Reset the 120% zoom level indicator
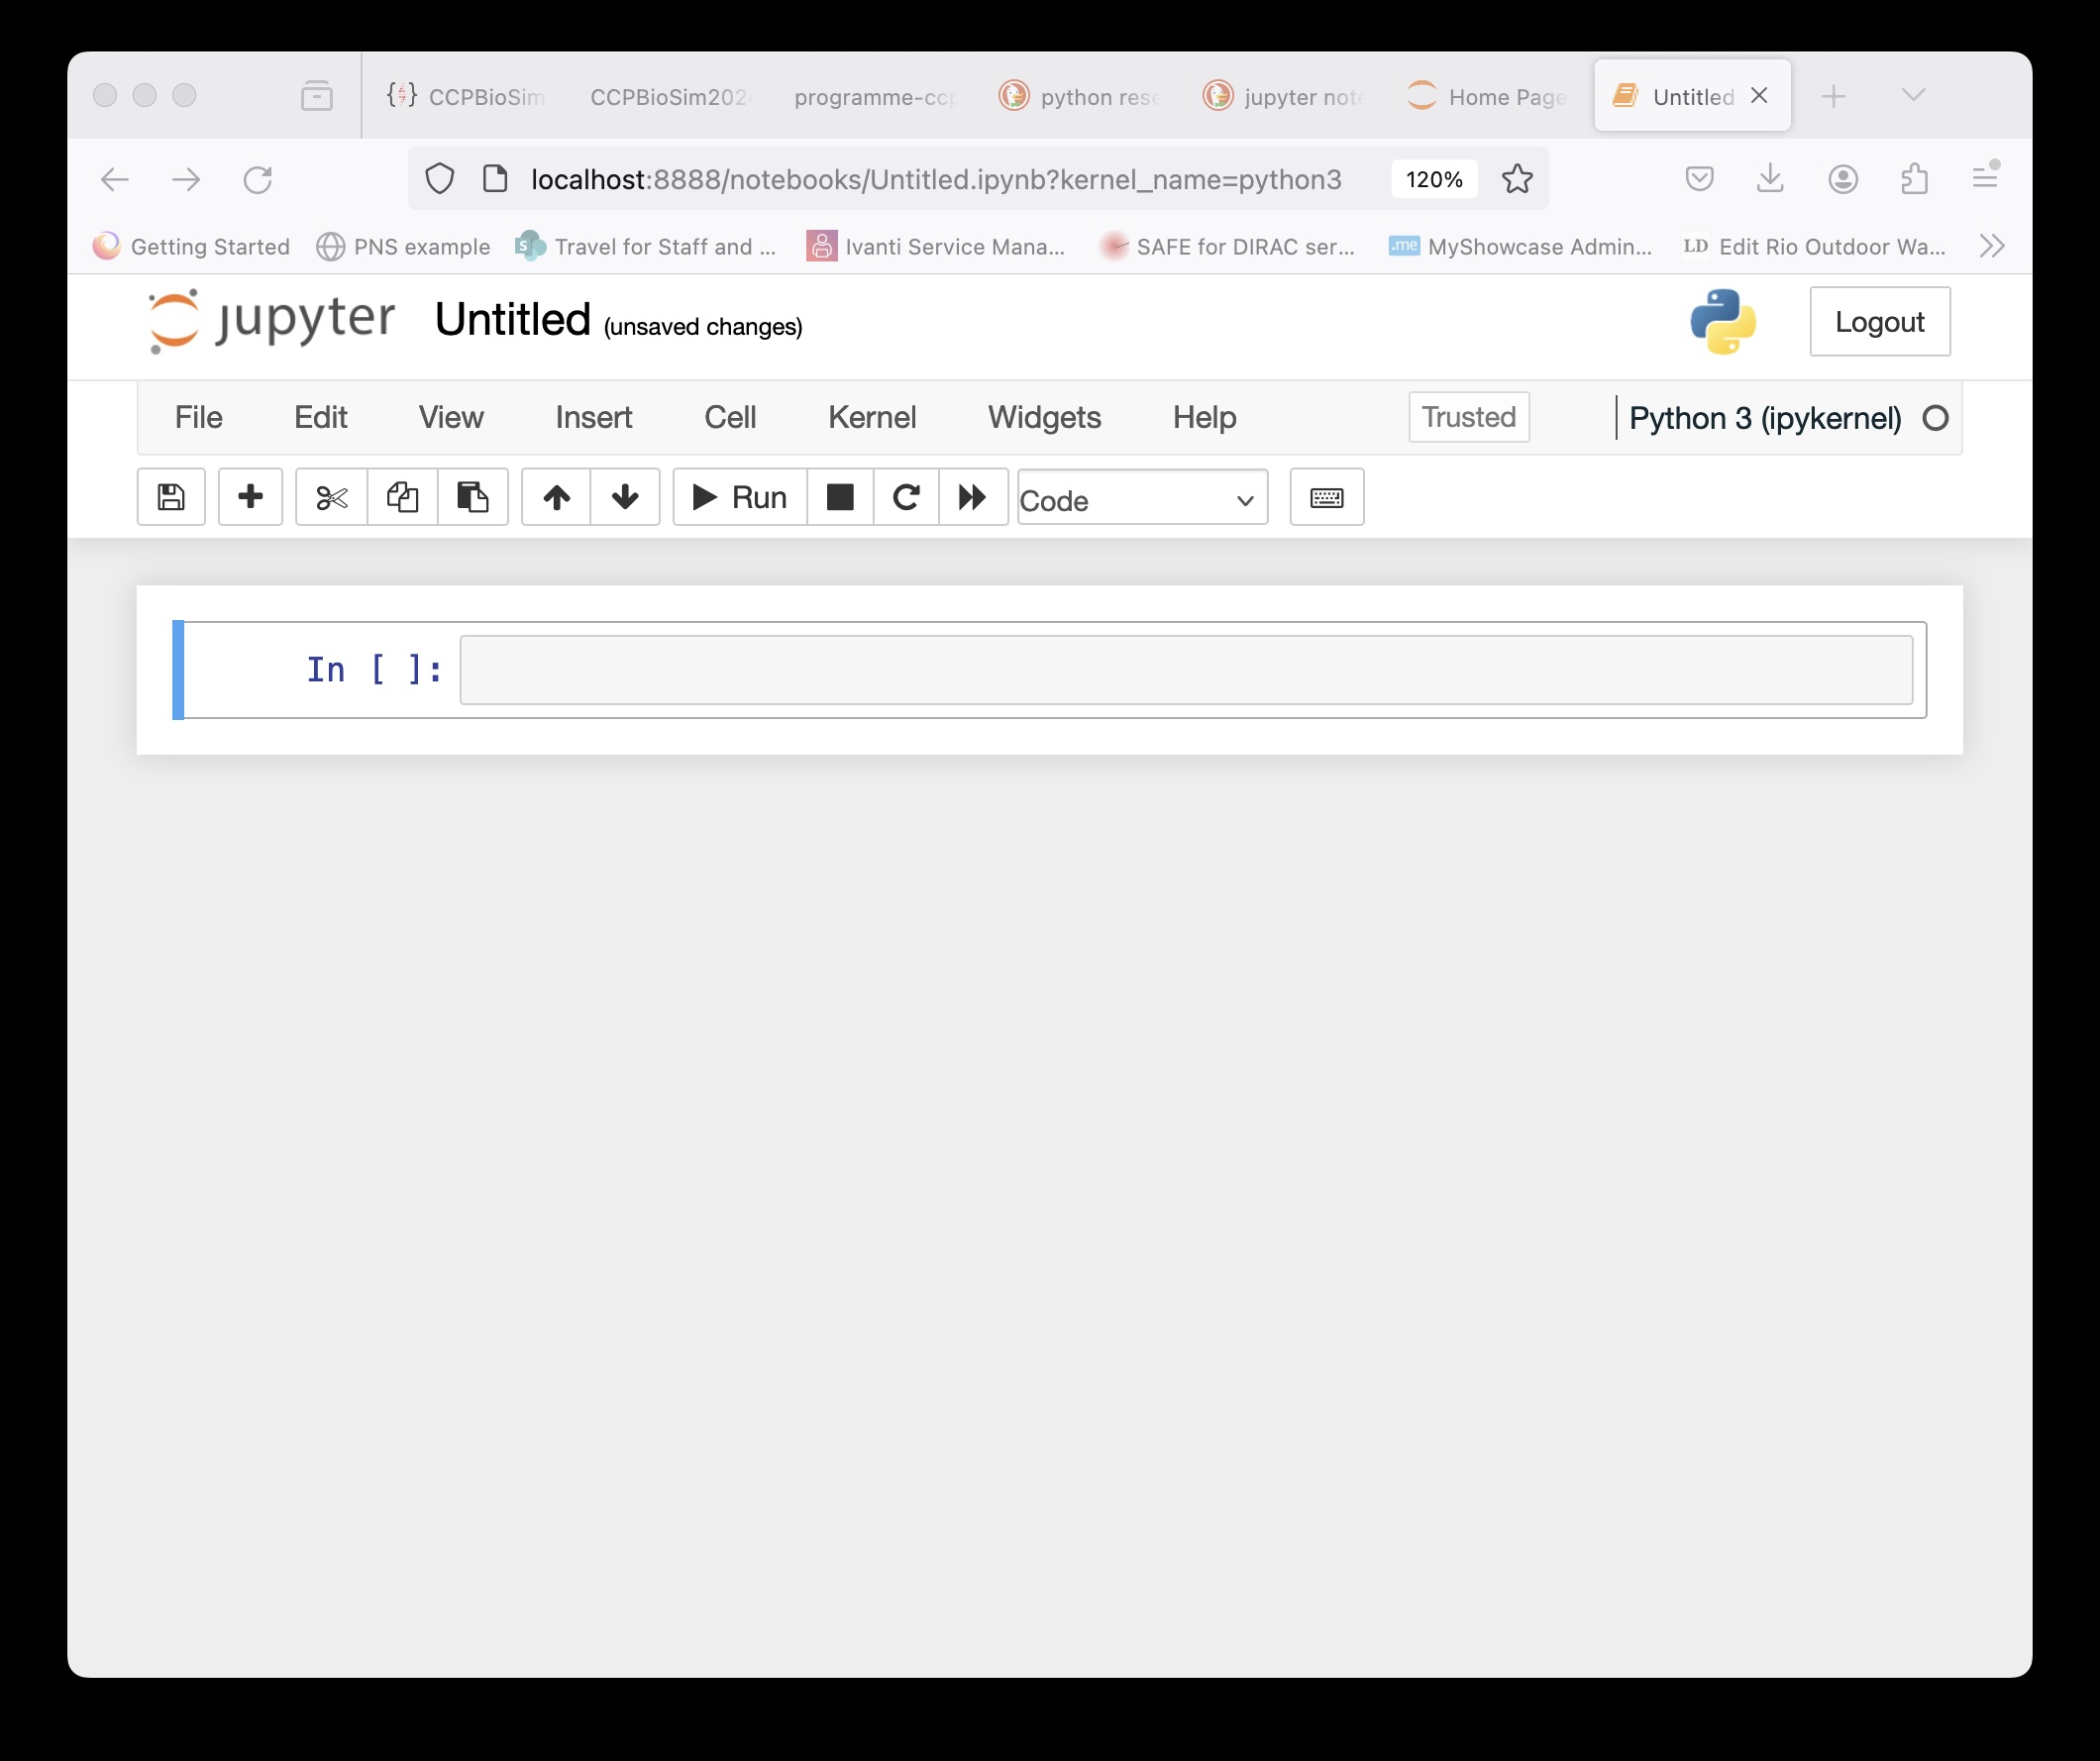The width and height of the screenshot is (2100, 1761). click(1434, 179)
